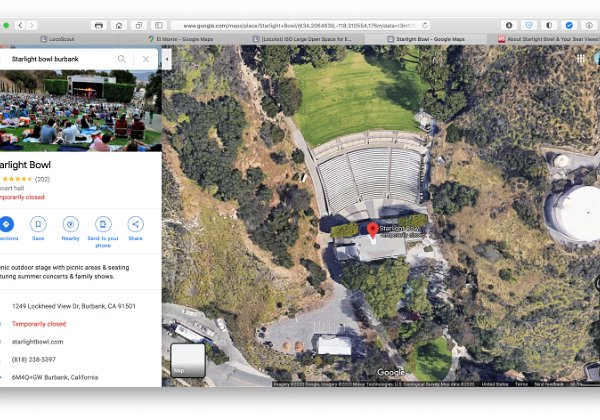This screenshot has height=420, width=600.
Task: Open the Google apps grid icon
Action: [x=580, y=58]
